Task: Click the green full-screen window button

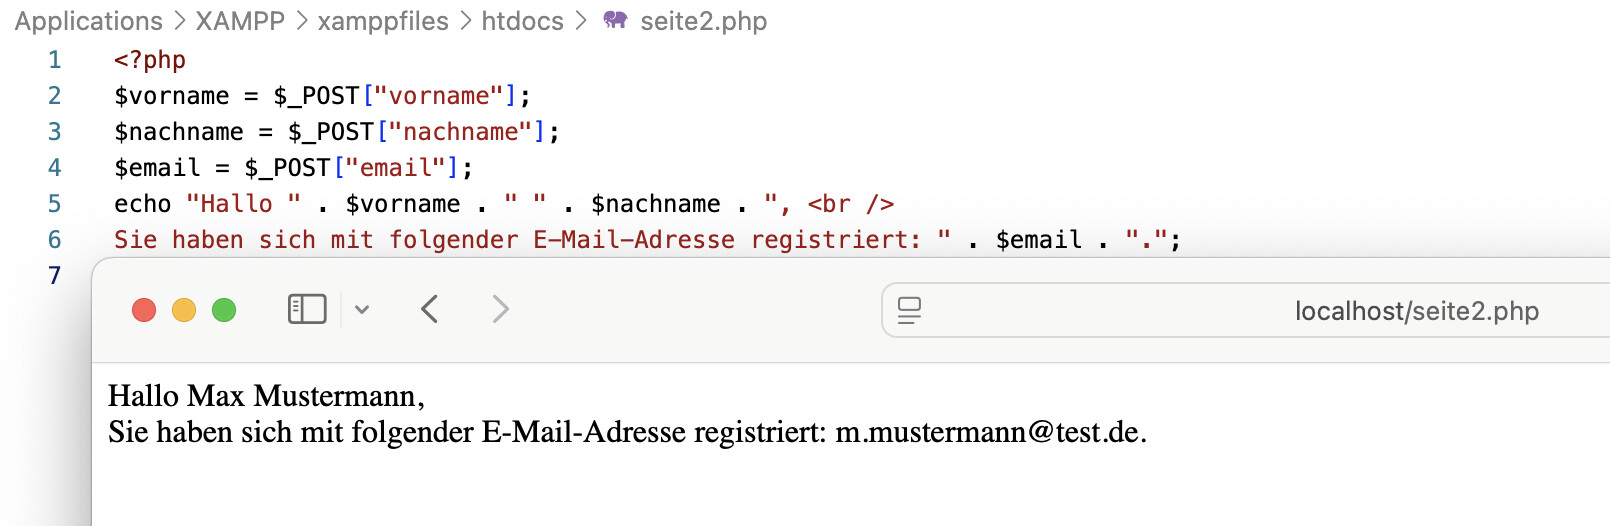Action: 224,310
